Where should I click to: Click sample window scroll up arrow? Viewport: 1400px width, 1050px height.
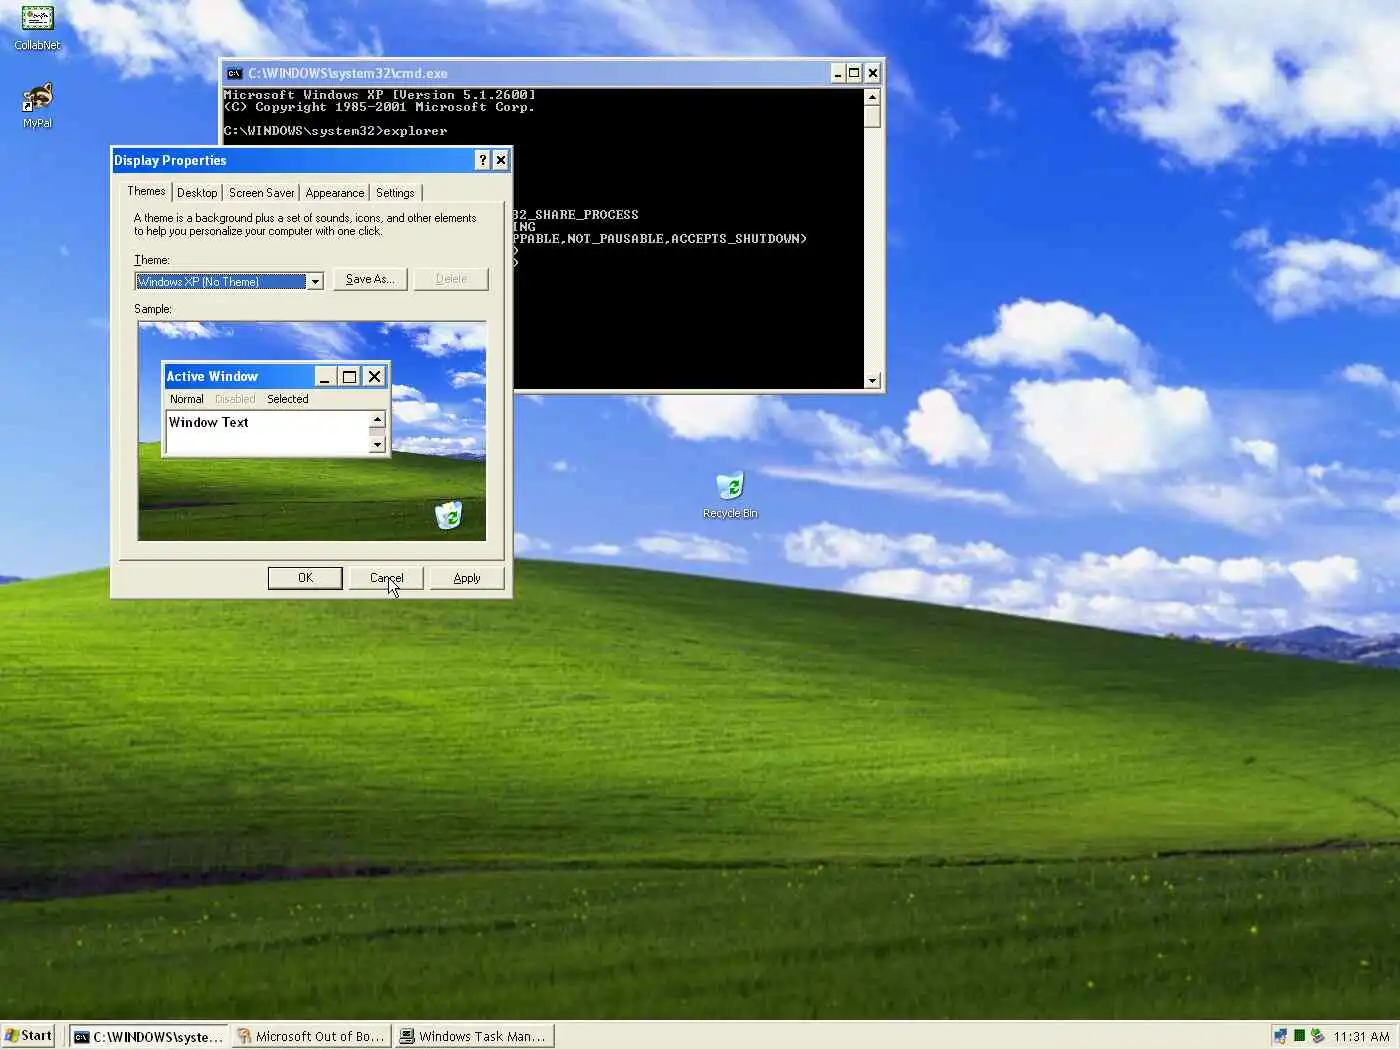377,420
